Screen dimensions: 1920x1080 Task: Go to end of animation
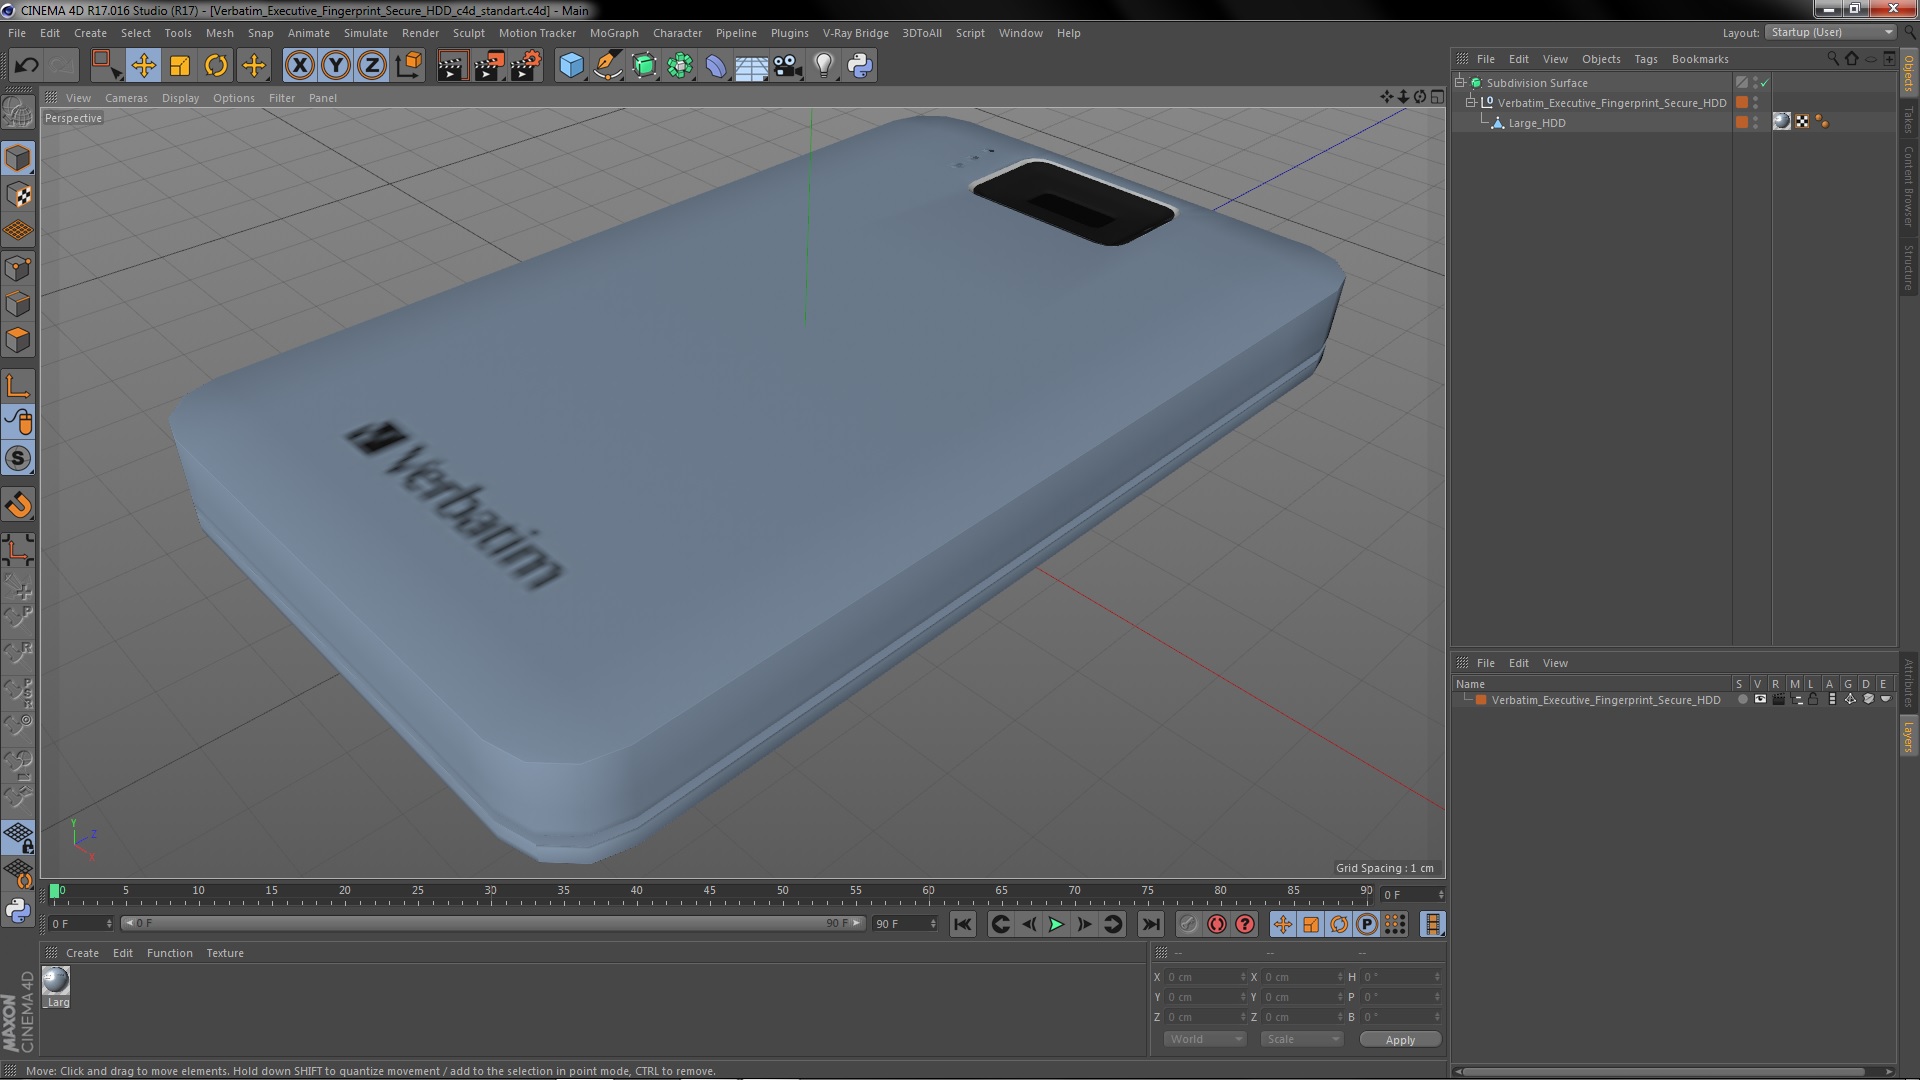click(x=1150, y=924)
